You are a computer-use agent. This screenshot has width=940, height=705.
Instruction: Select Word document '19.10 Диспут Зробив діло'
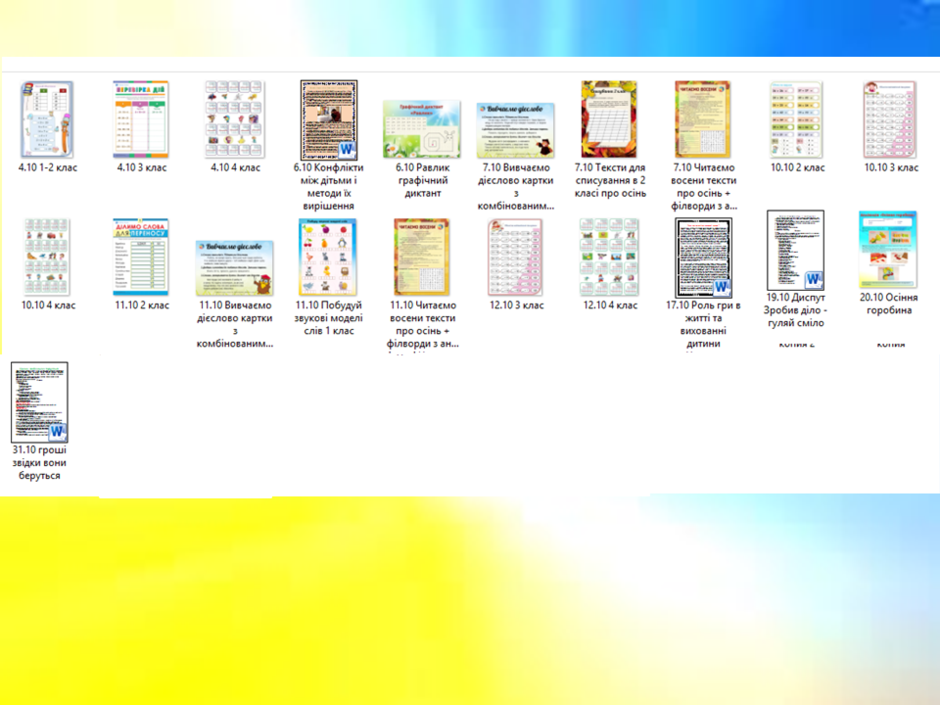(796, 250)
